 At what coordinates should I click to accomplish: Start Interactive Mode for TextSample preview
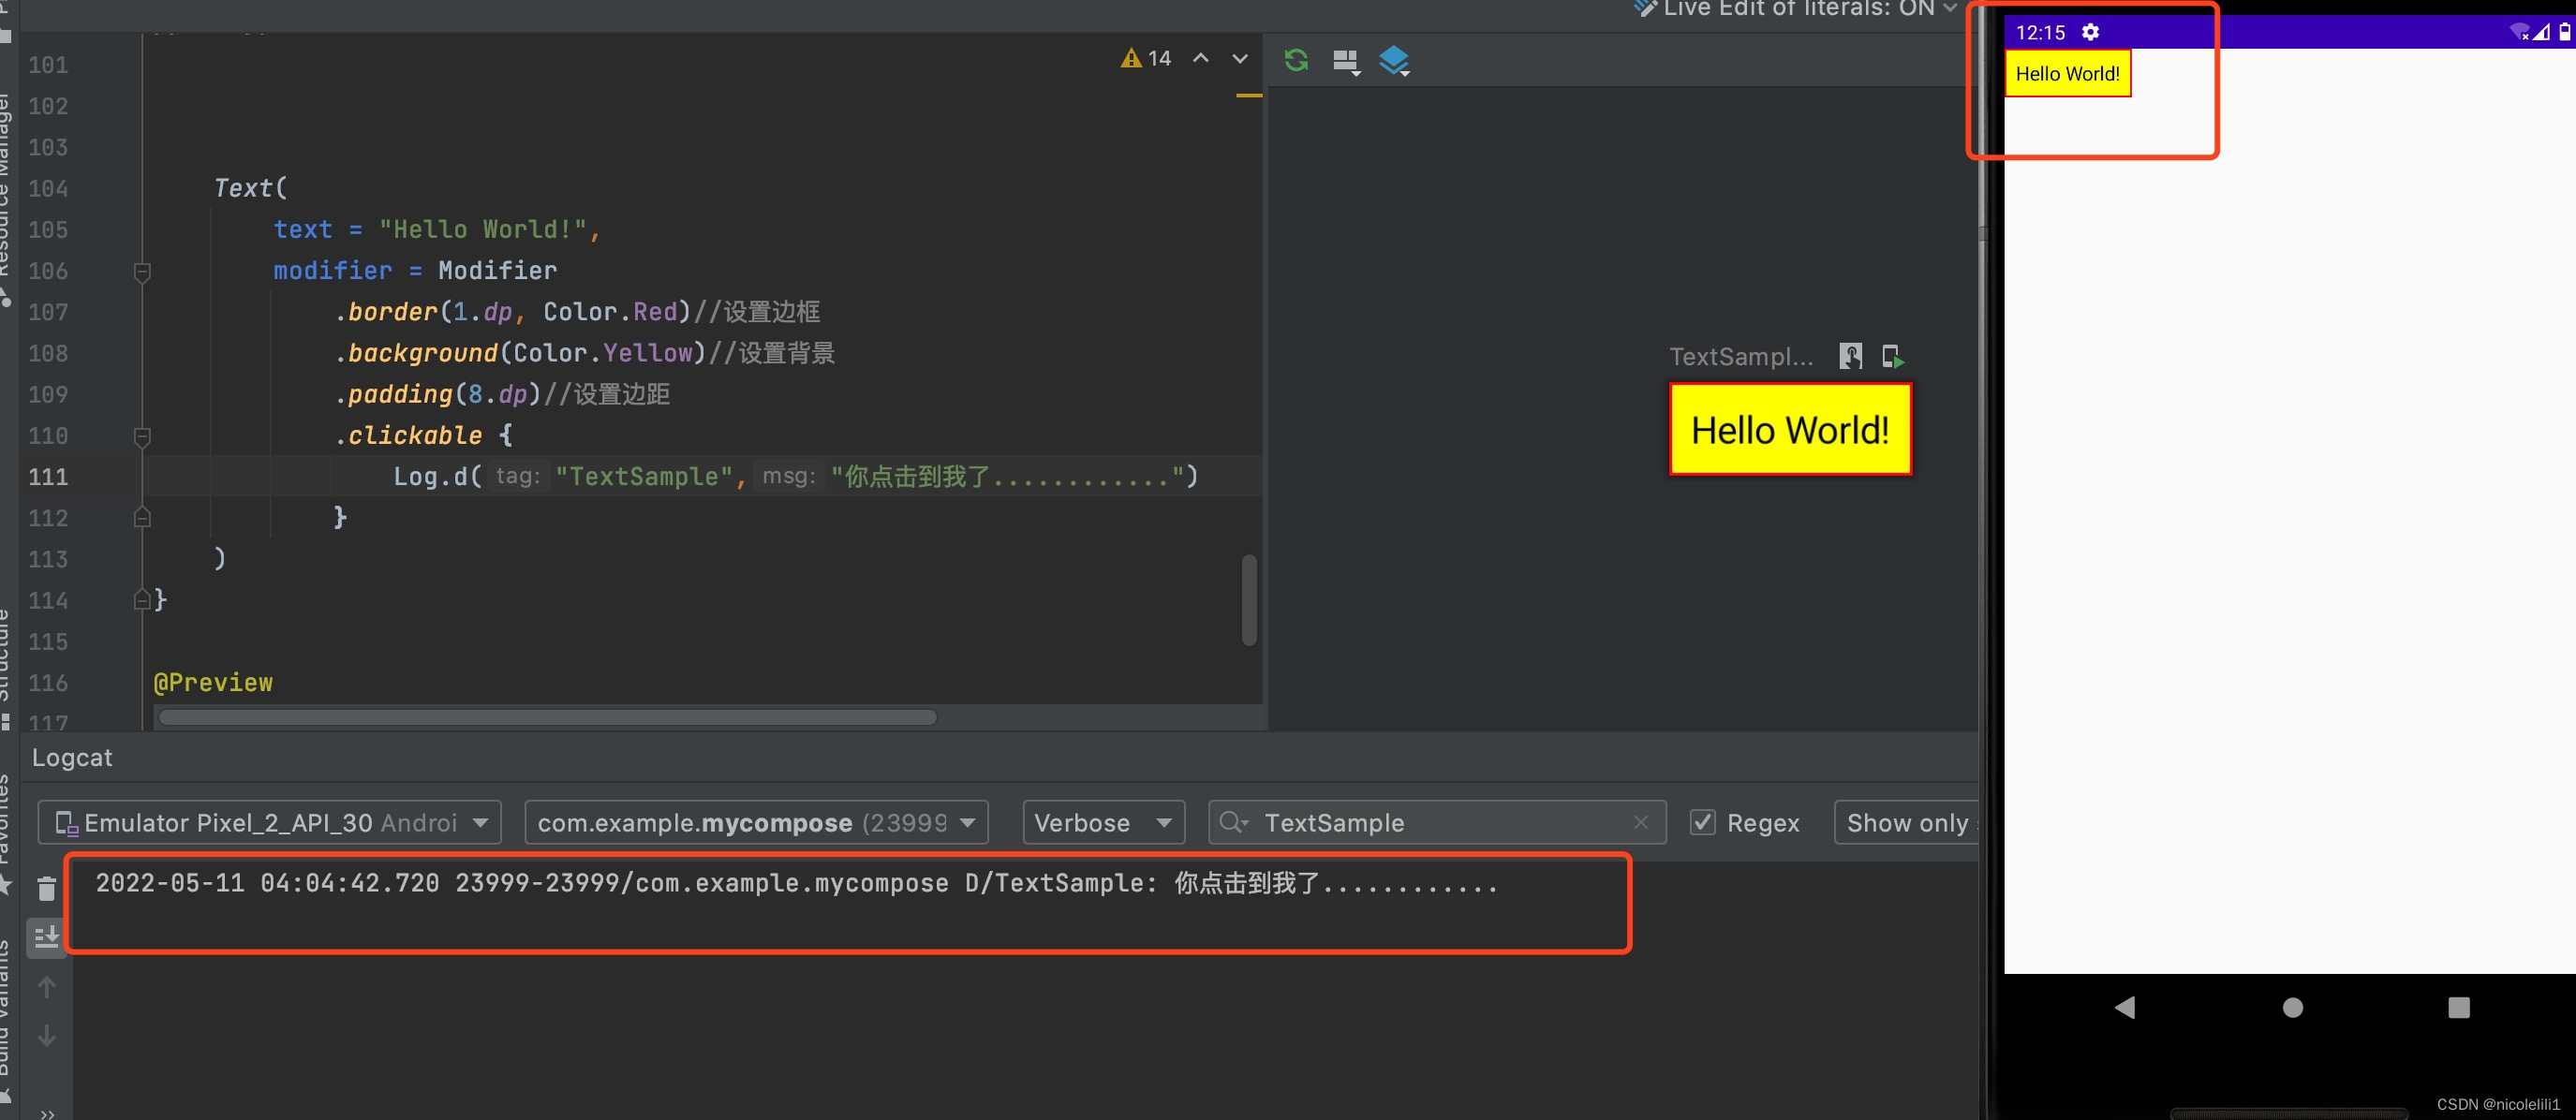(1851, 356)
